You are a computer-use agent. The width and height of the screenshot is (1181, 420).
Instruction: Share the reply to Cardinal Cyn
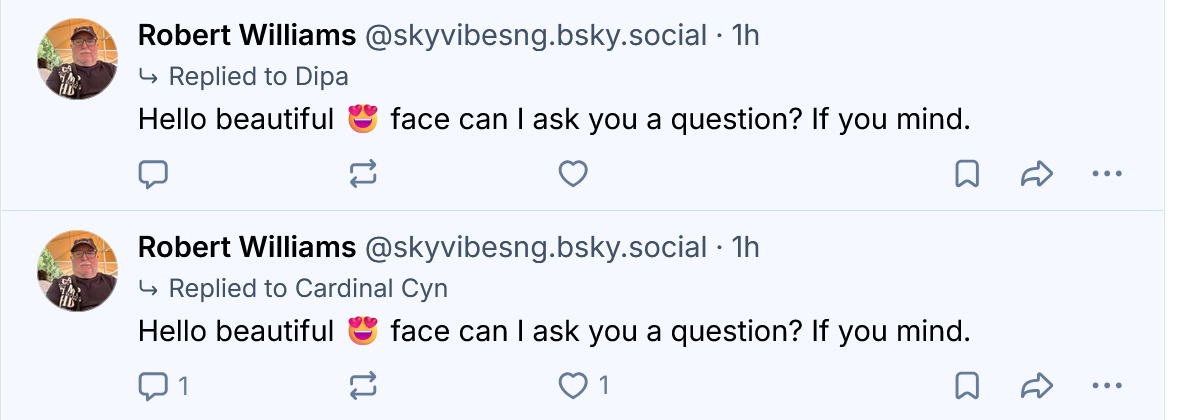tap(1037, 385)
